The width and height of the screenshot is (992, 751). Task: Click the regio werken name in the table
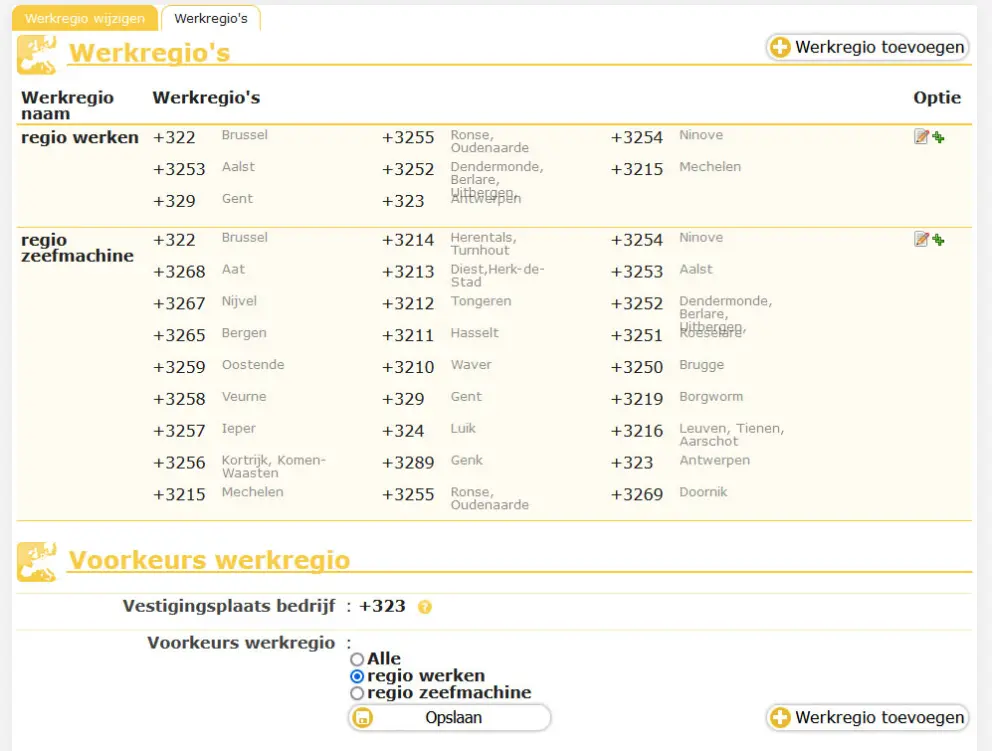coord(80,138)
